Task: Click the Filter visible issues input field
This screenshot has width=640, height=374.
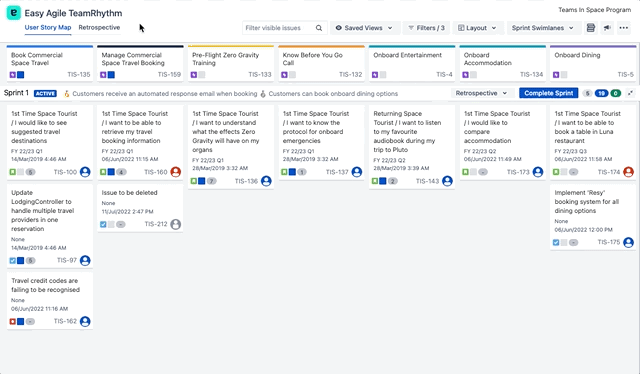Action: coord(279,28)
